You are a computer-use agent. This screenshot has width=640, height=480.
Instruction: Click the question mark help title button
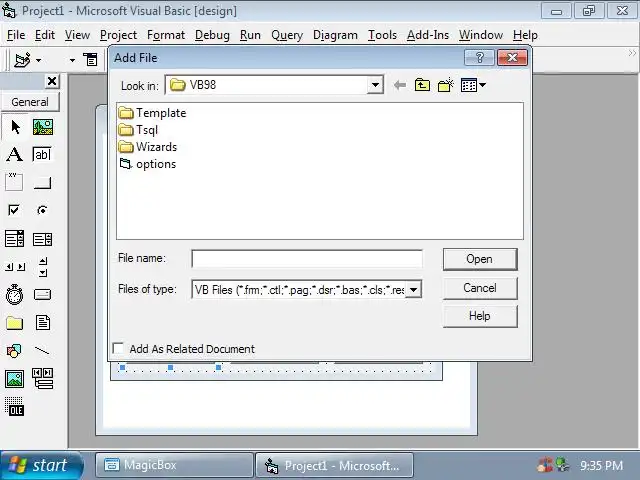point(480,58)
